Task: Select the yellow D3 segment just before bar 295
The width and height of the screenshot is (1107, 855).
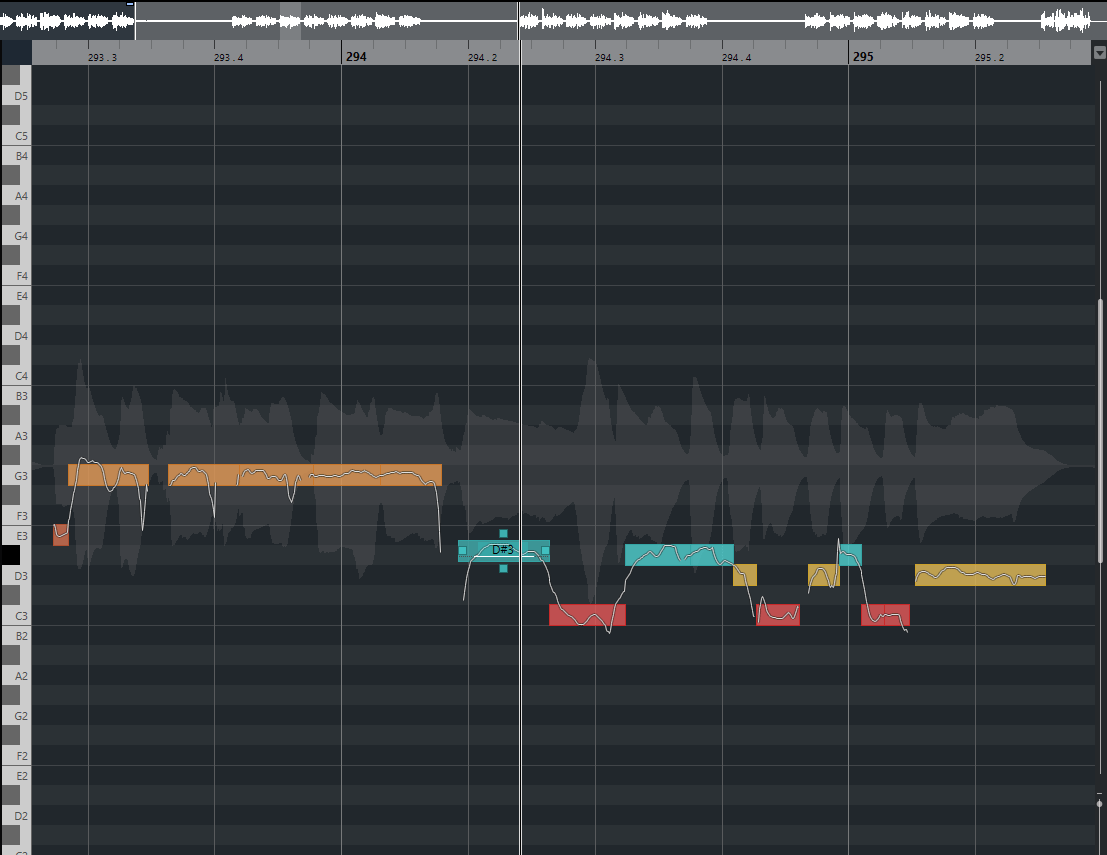Action: pyautogui.click(x=824, y=575)
